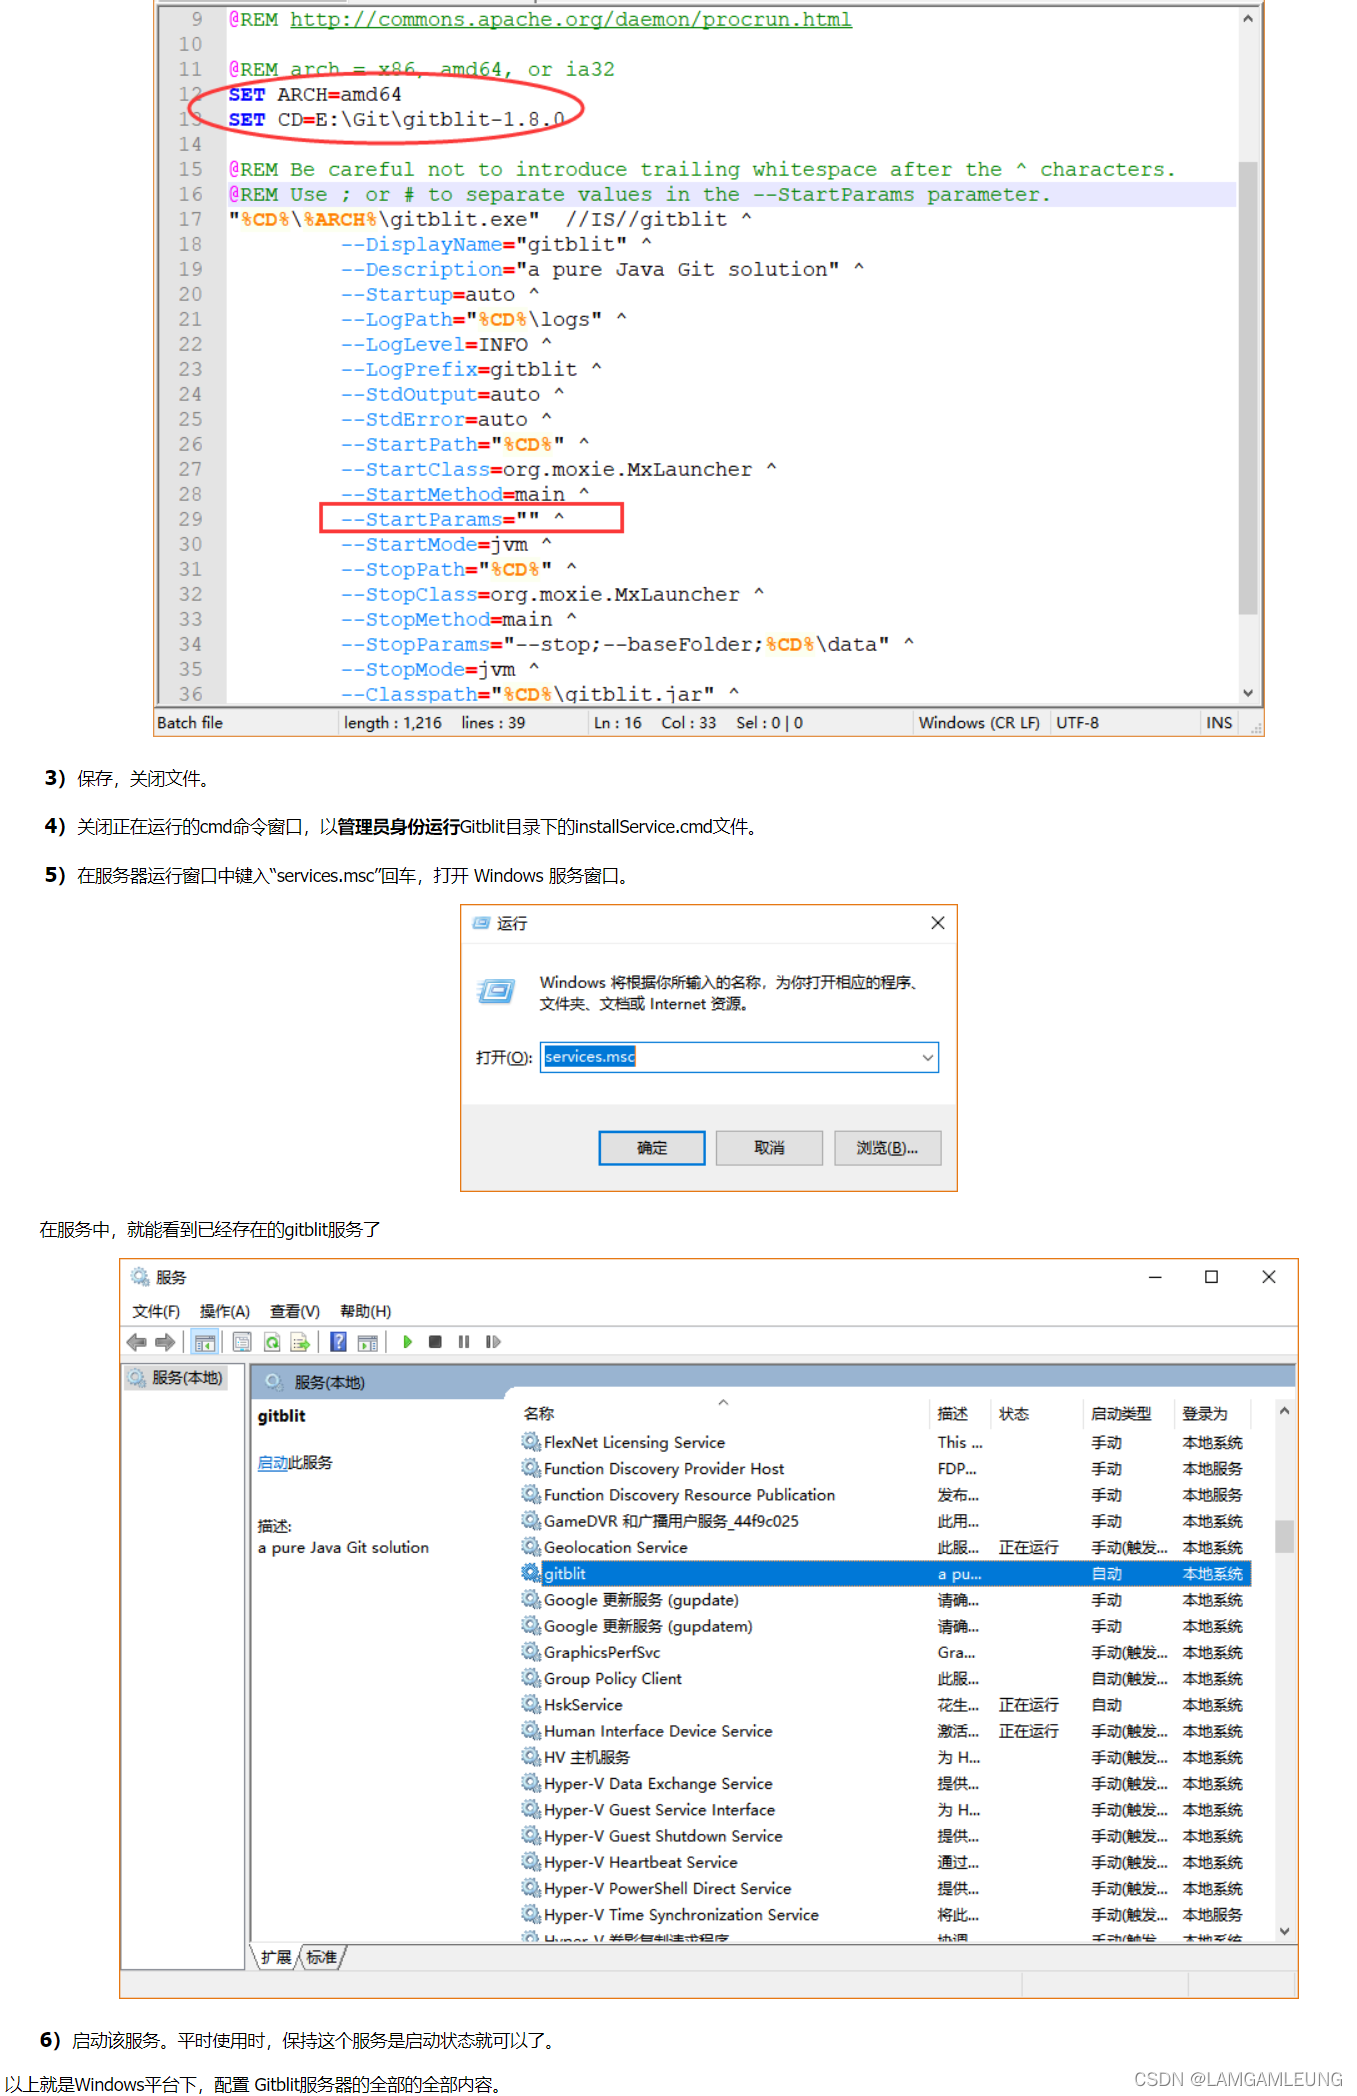Restart the service using restart icon
The height and width of the screenshot is (2096, 1357).
coord(493,1342)
